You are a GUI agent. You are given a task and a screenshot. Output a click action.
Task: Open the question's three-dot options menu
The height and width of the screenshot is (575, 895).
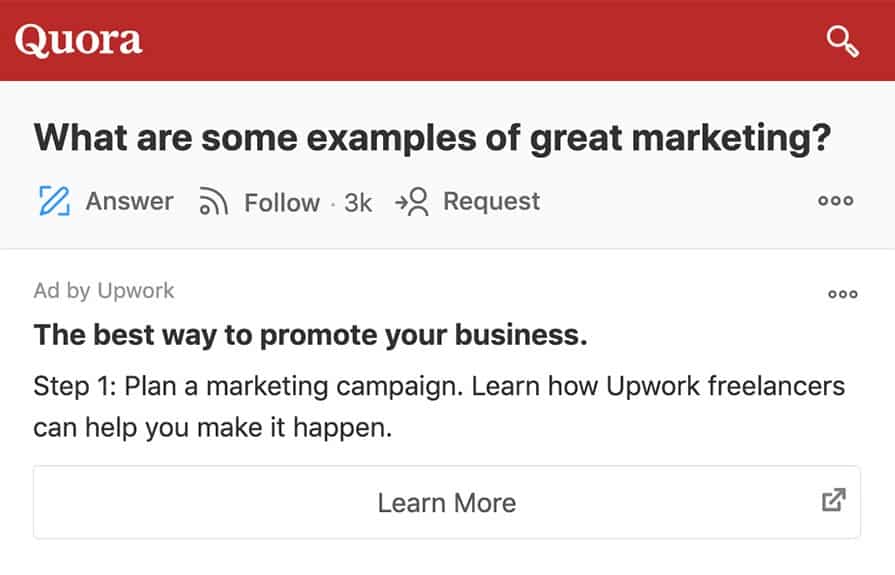click(x=836, y=201)
